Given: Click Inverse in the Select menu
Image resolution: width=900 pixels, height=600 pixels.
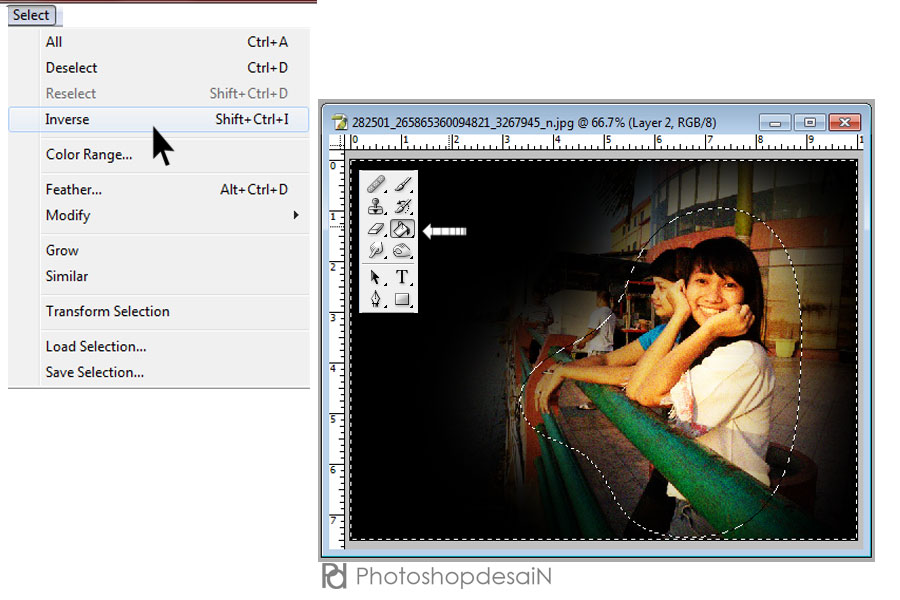Looking at the screenshot, I should click(x=67, y=119).
